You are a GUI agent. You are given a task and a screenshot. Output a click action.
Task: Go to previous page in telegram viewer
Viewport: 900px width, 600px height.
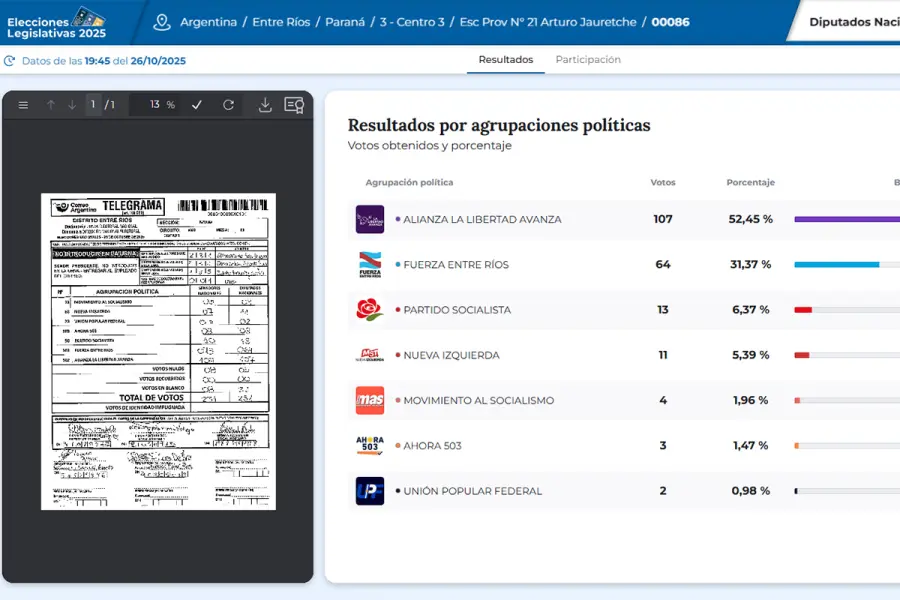click(x=50, y=105)
